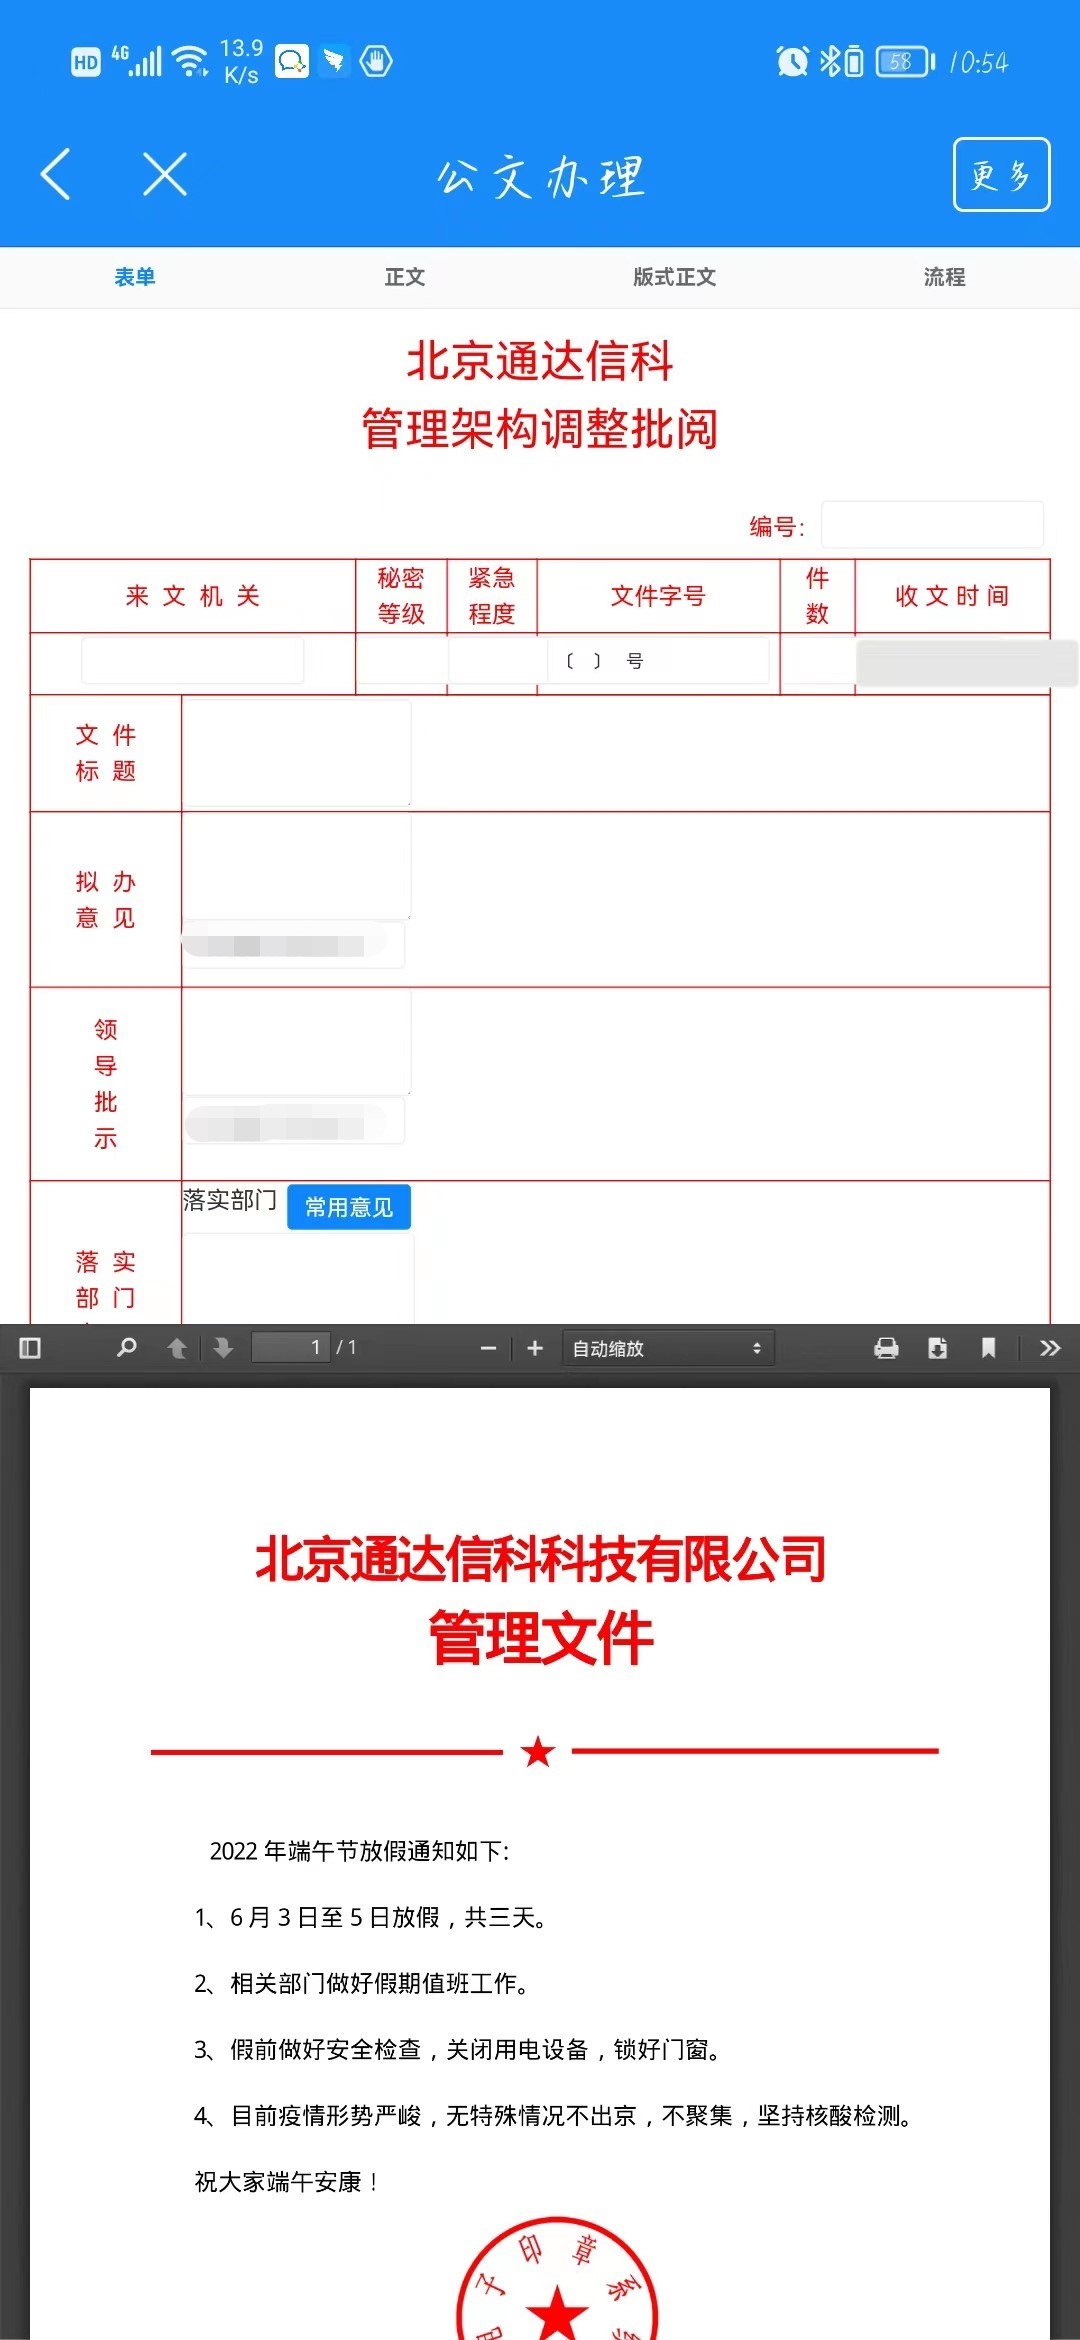
Task: Open find in PDF document
Action: coord(127,1348)
